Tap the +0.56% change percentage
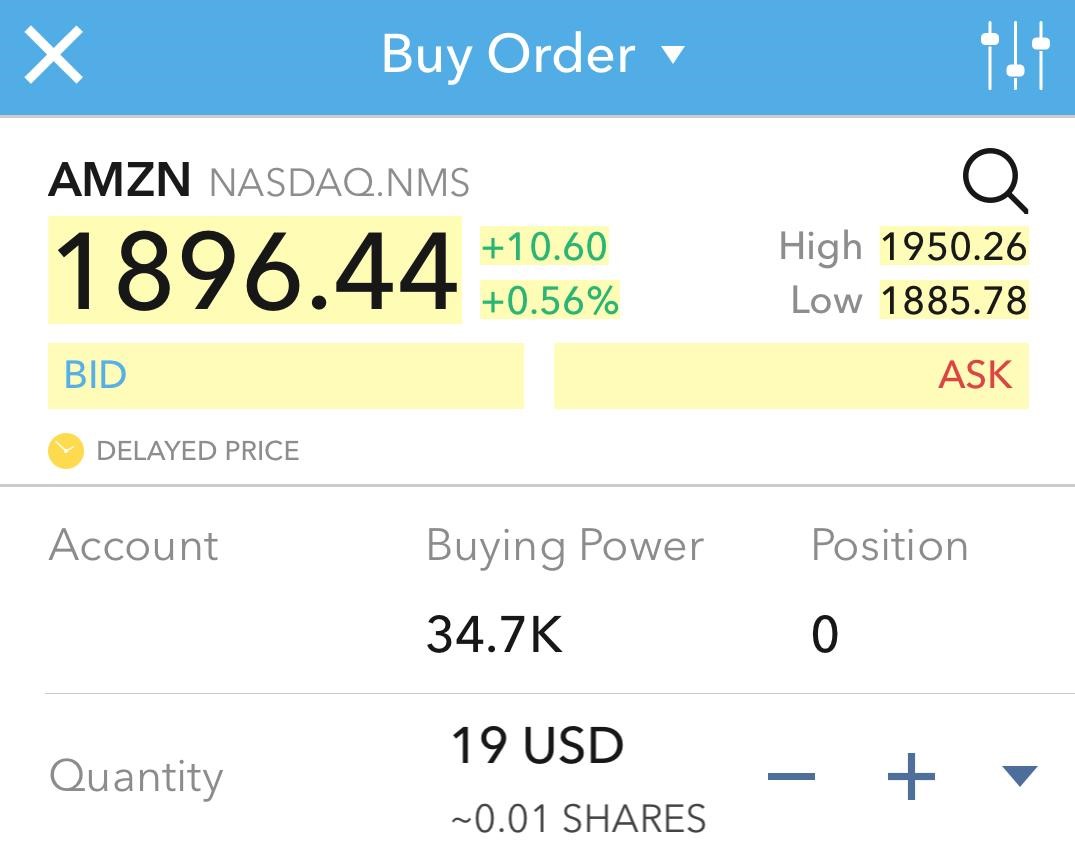 pyautogui.click(x=550, y=300)
